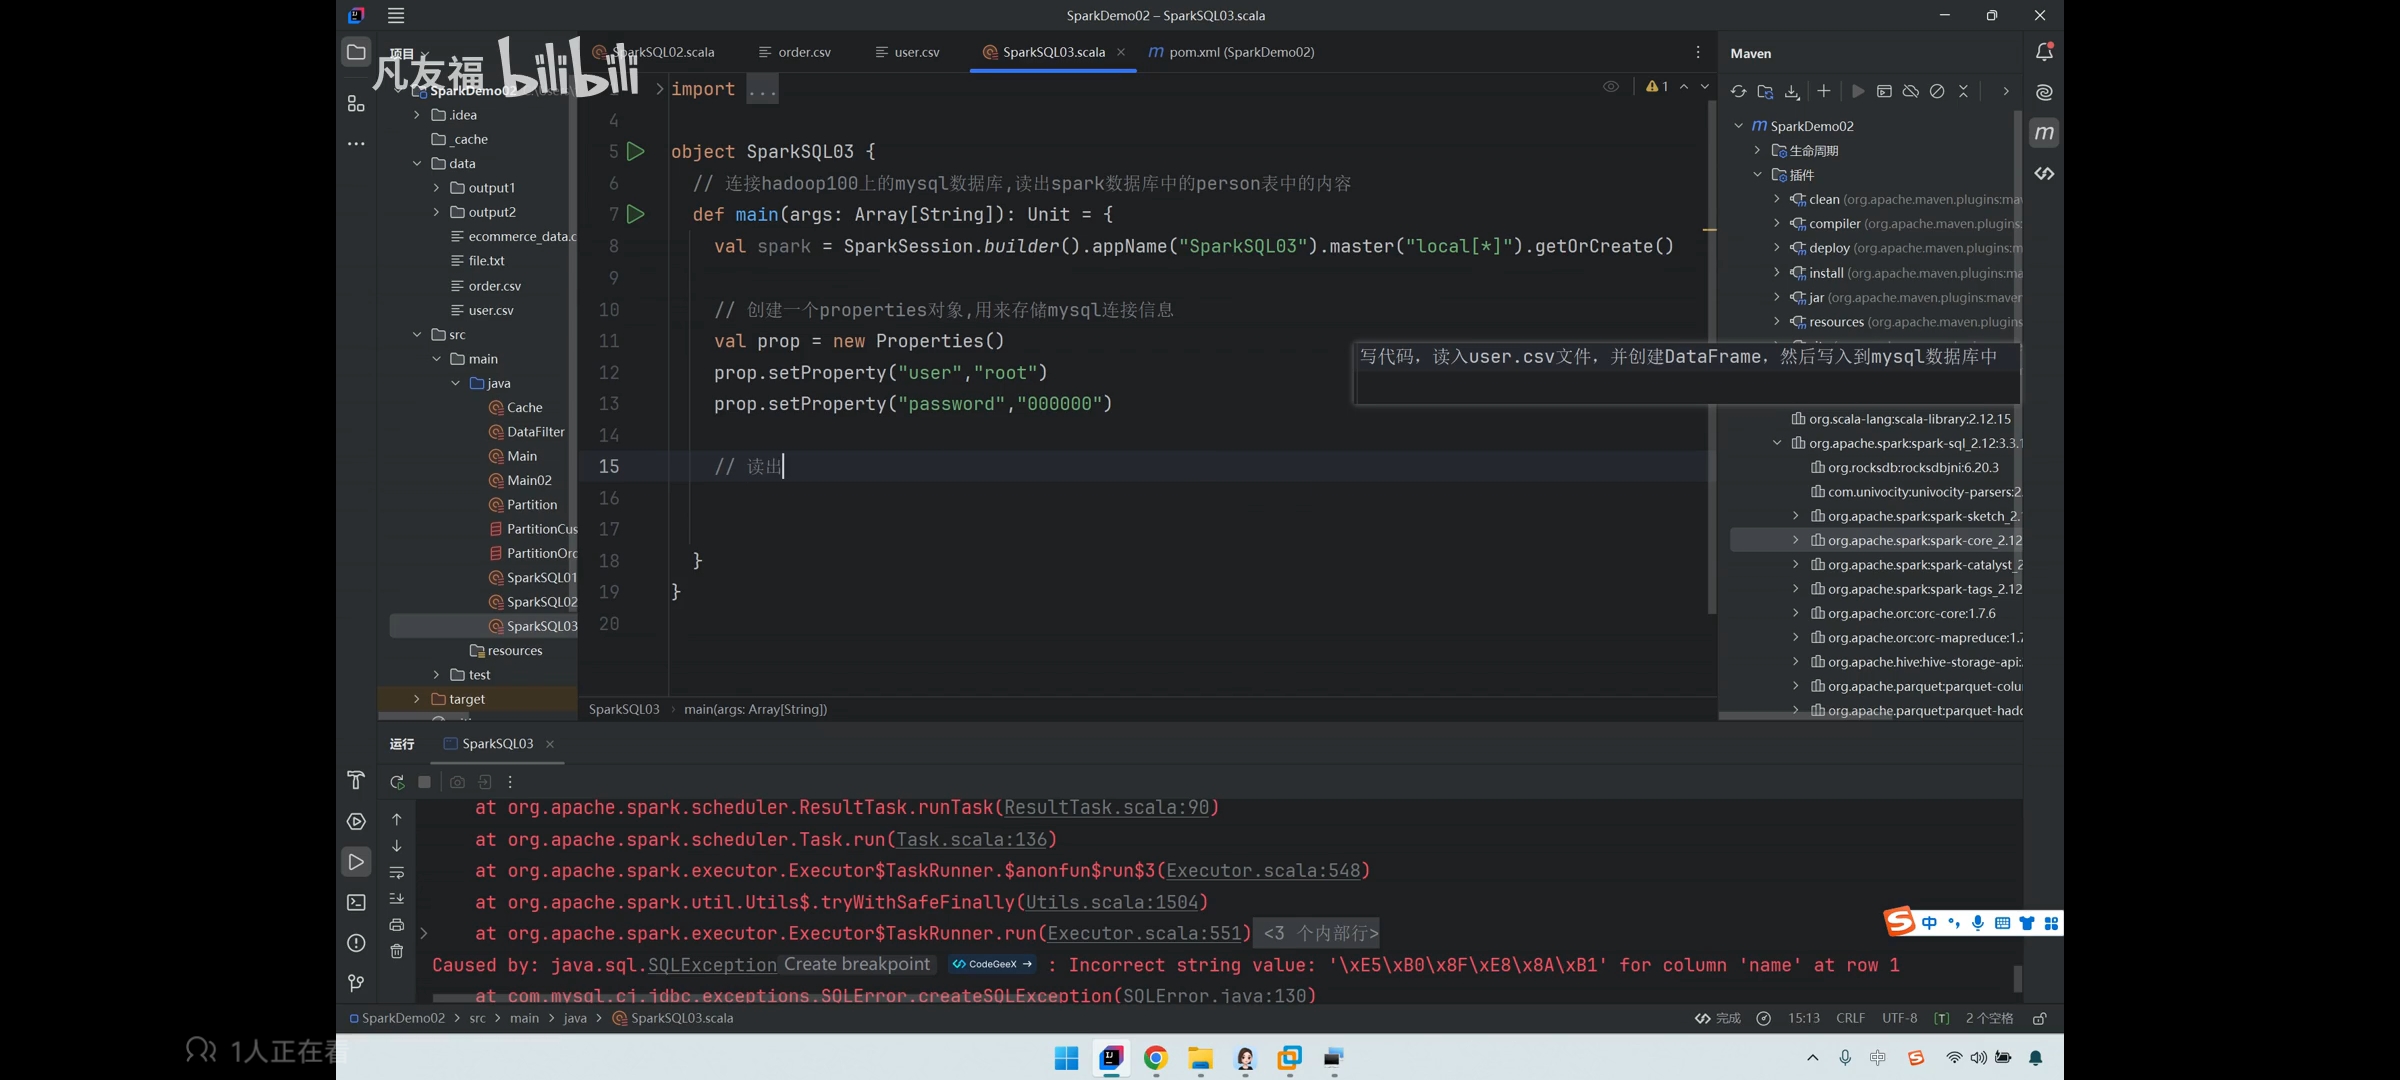Click the Create breakpoint button

coord(857,964)
